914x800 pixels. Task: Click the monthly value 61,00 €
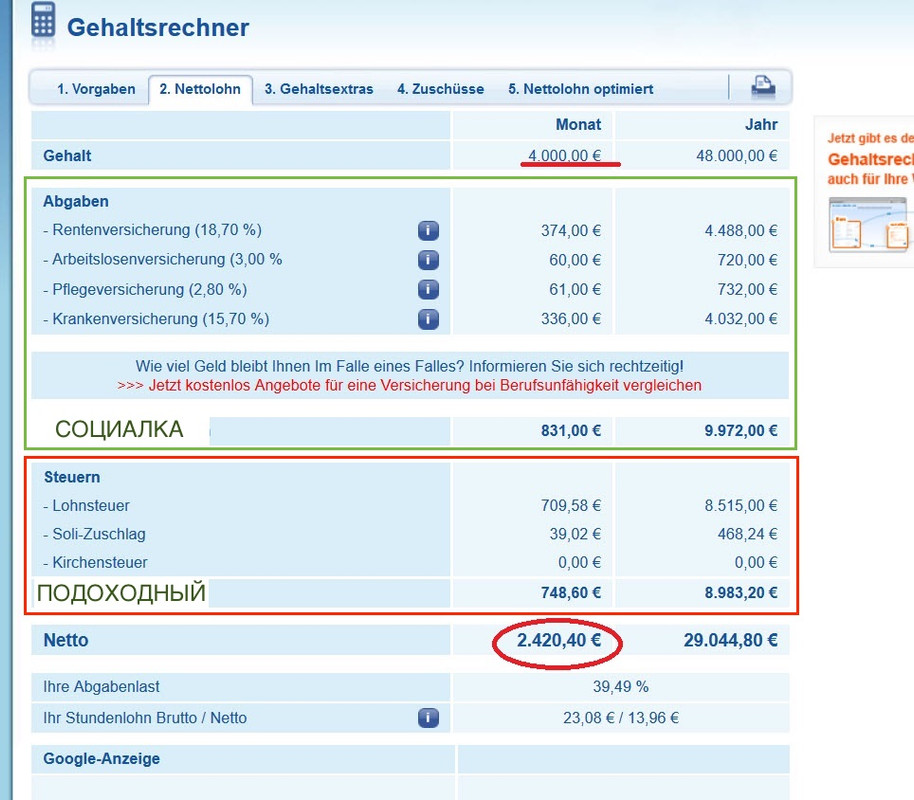[575, 289]
